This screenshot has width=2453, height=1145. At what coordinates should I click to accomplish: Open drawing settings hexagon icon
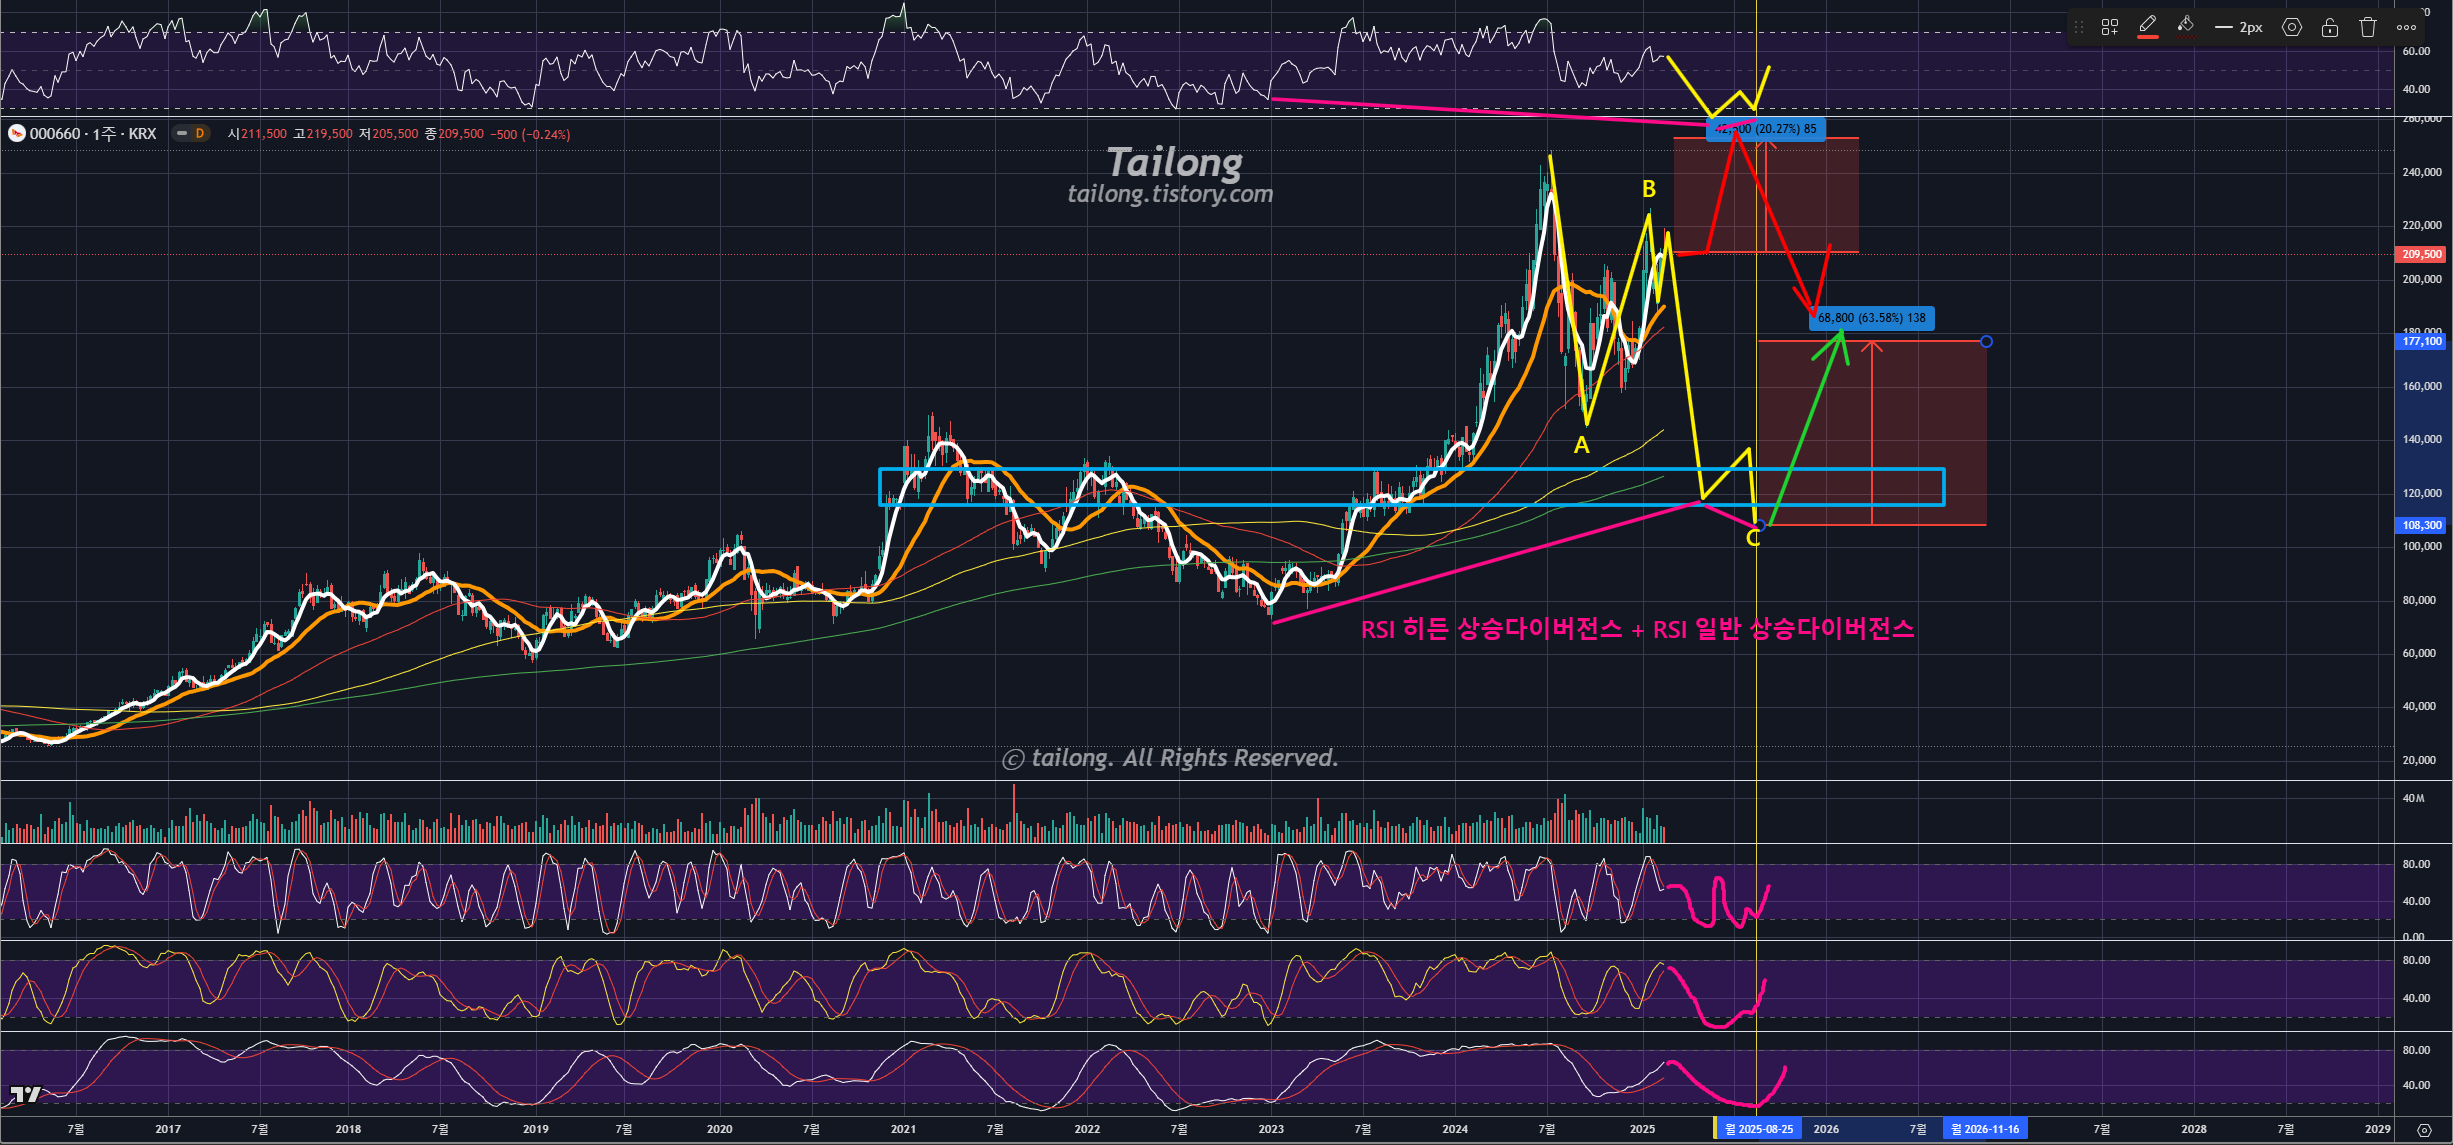pyautogui.click(x=2292, y=28)
